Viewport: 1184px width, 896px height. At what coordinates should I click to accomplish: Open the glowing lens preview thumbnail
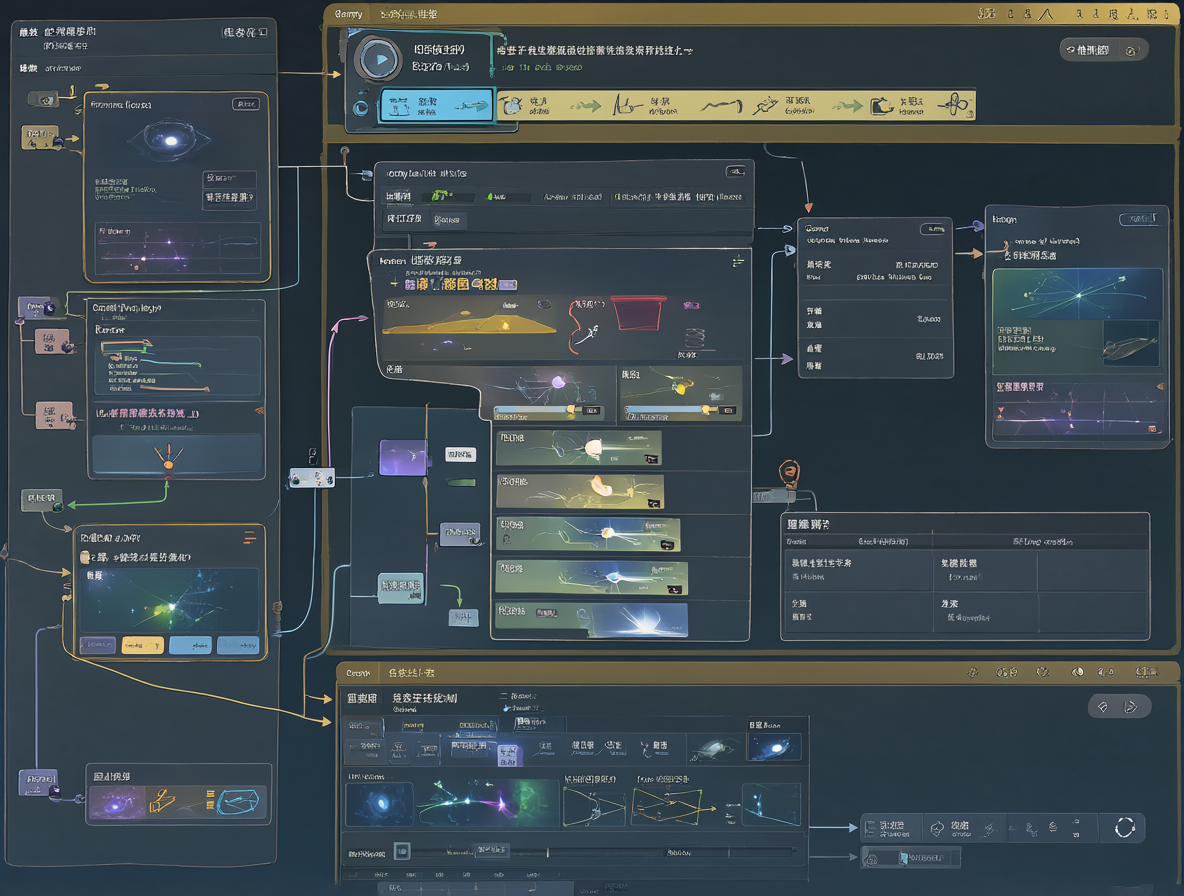[170, 140]
